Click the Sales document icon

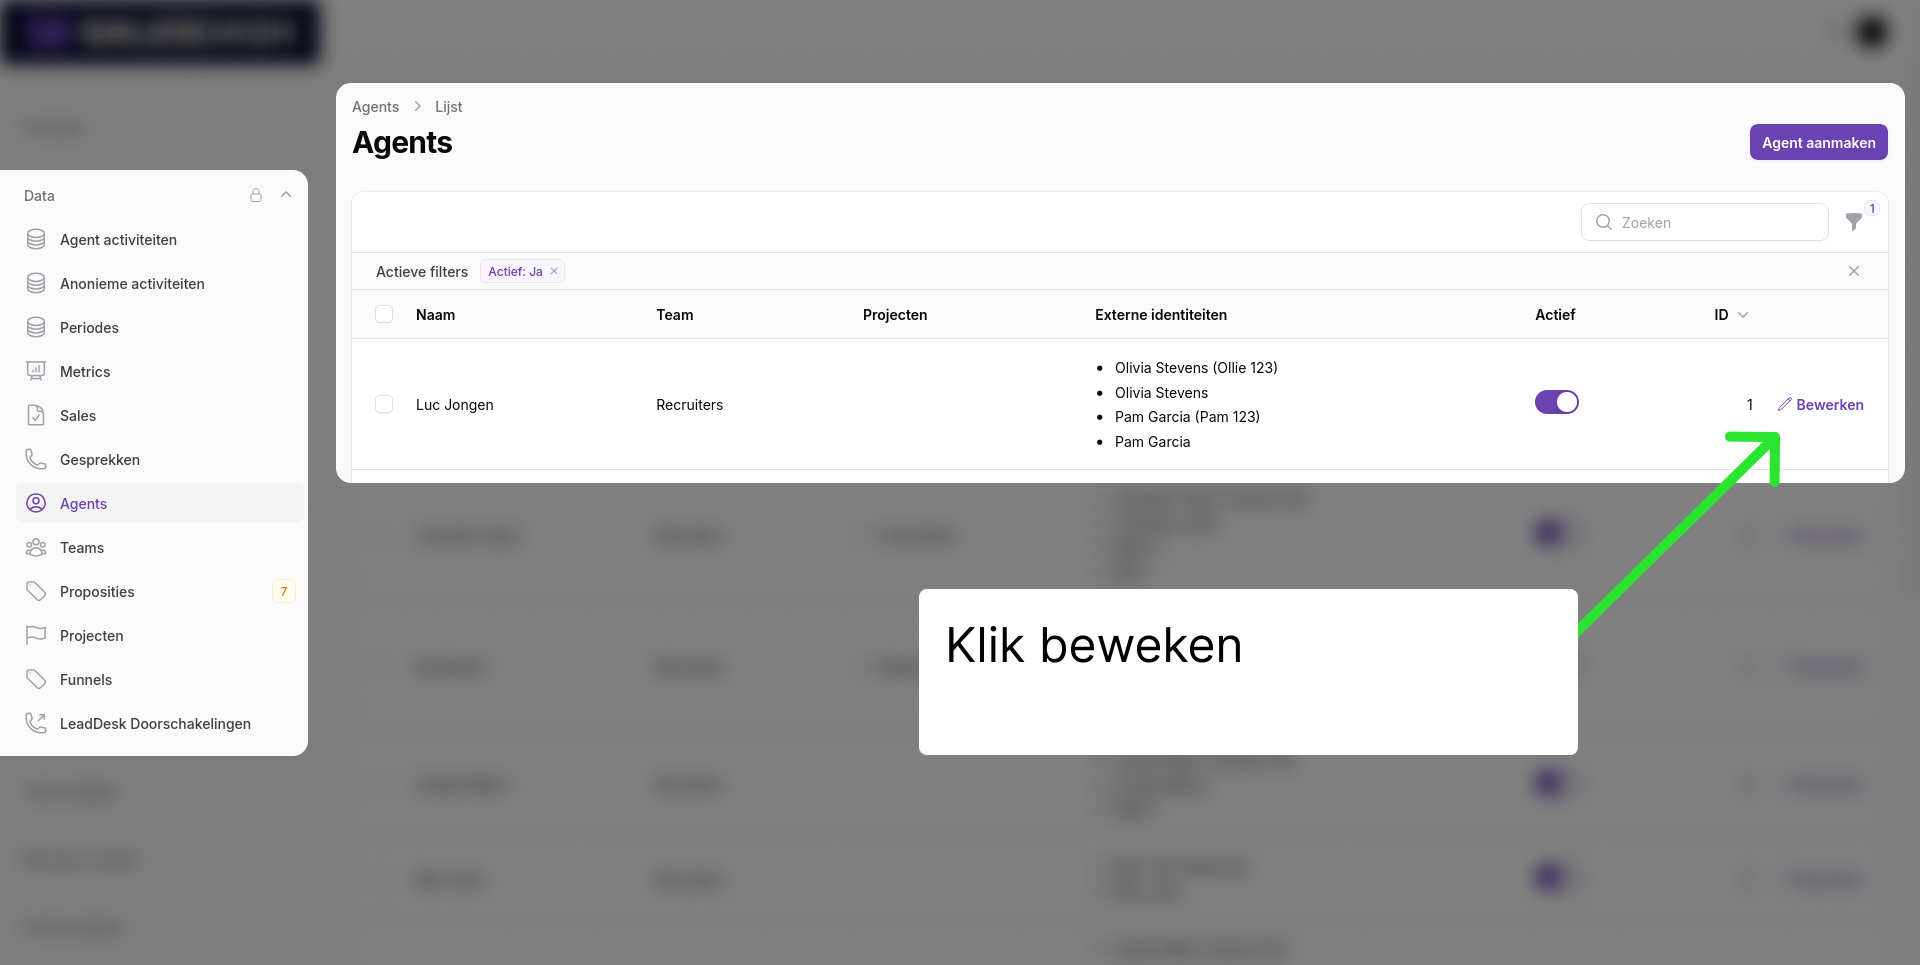36,416
